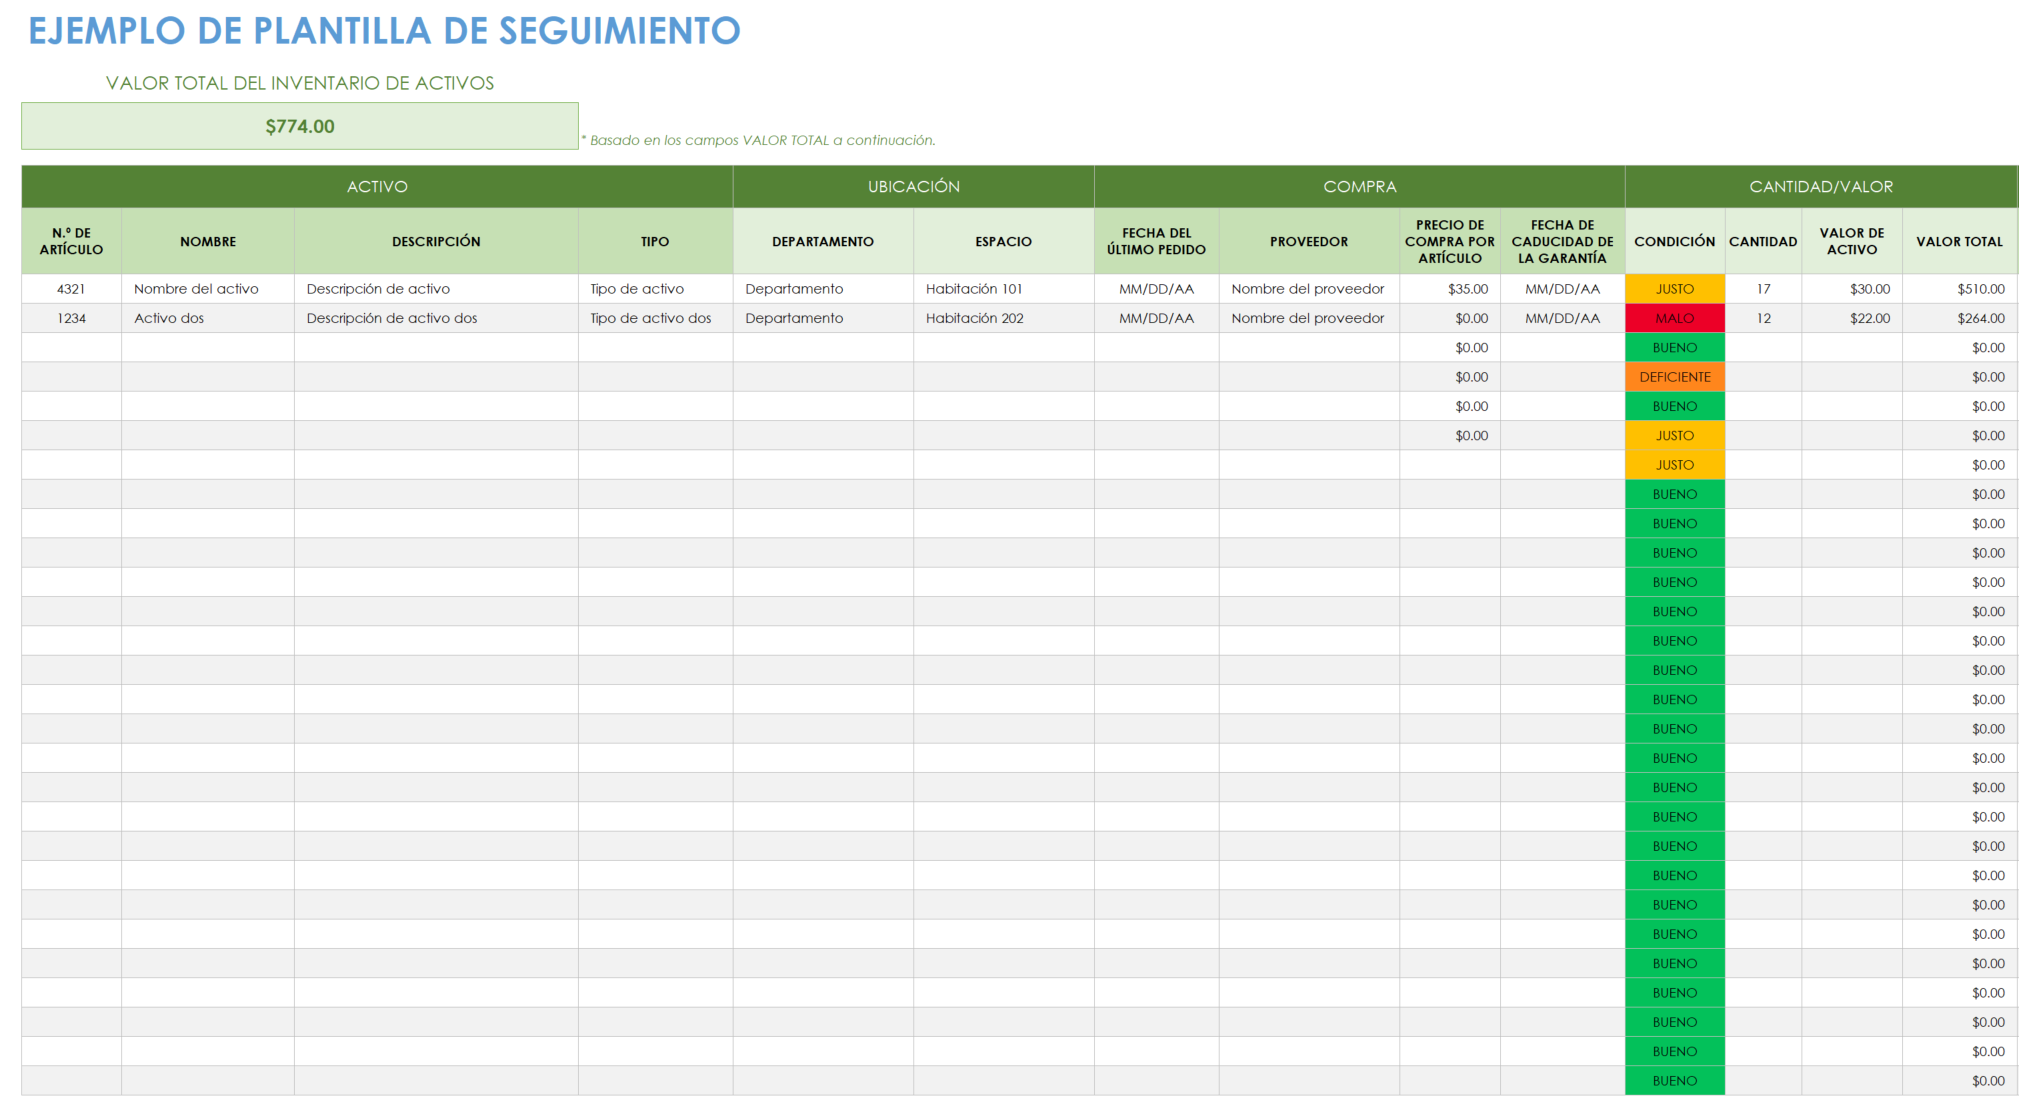The width and height of the screenshot is (2019, 1102).
Task: Click the 'Tipo de activo' cell in row 4321
Action: [655, 289]
